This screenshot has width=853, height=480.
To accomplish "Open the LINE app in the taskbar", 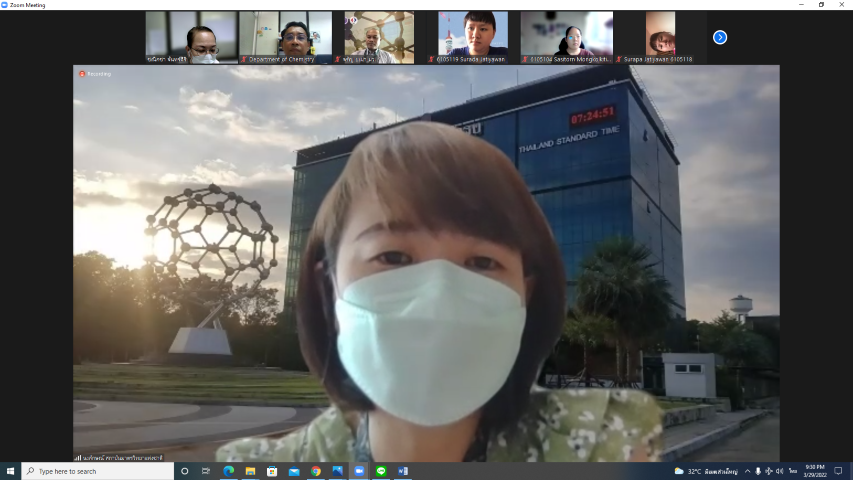I will (x=381, y=471).
